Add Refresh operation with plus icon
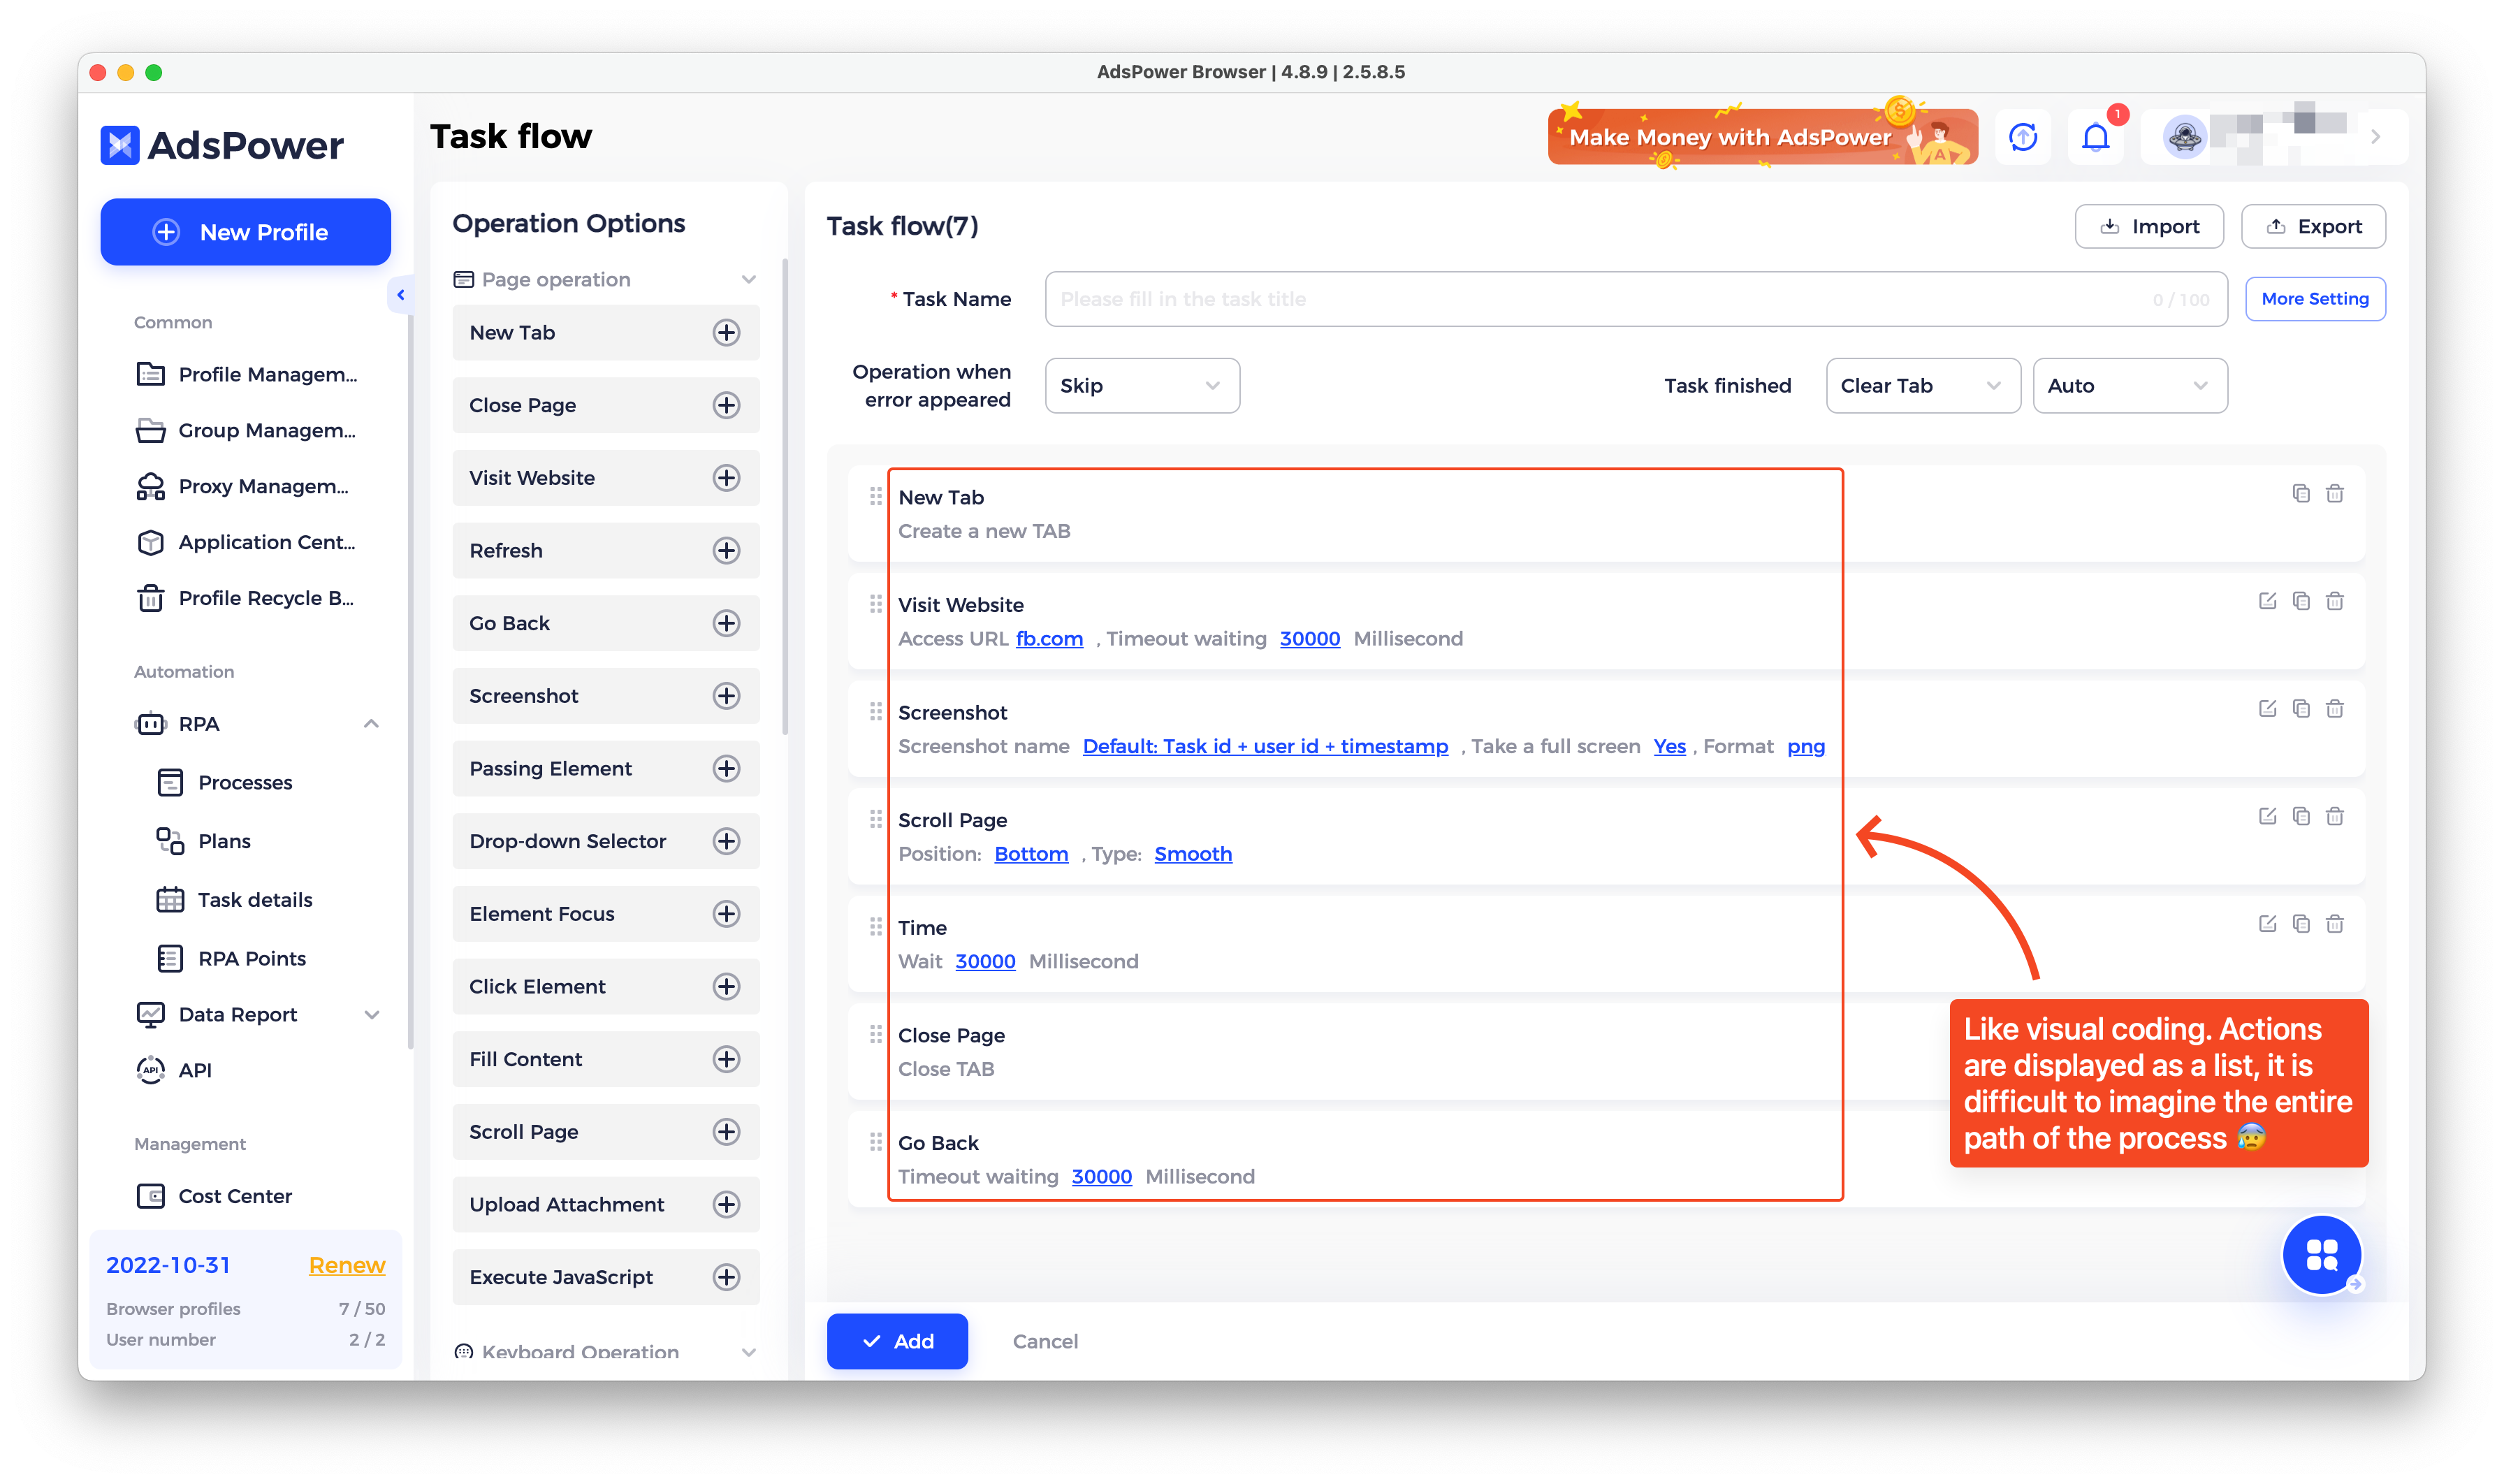 click(x=726, y=551)
